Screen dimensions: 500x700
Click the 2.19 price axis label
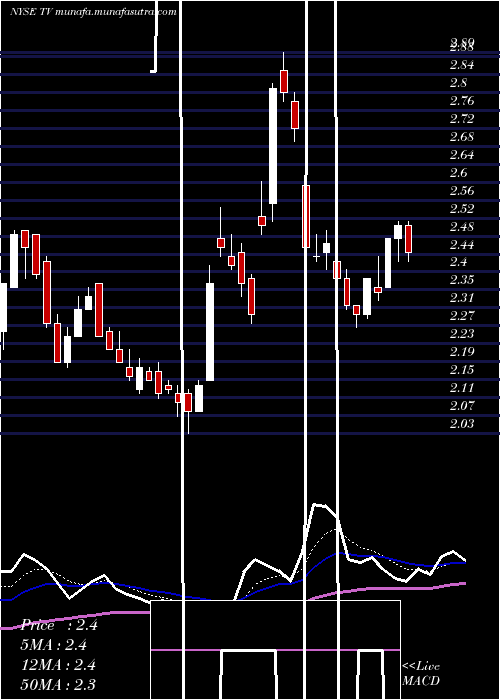click(462, 352)
